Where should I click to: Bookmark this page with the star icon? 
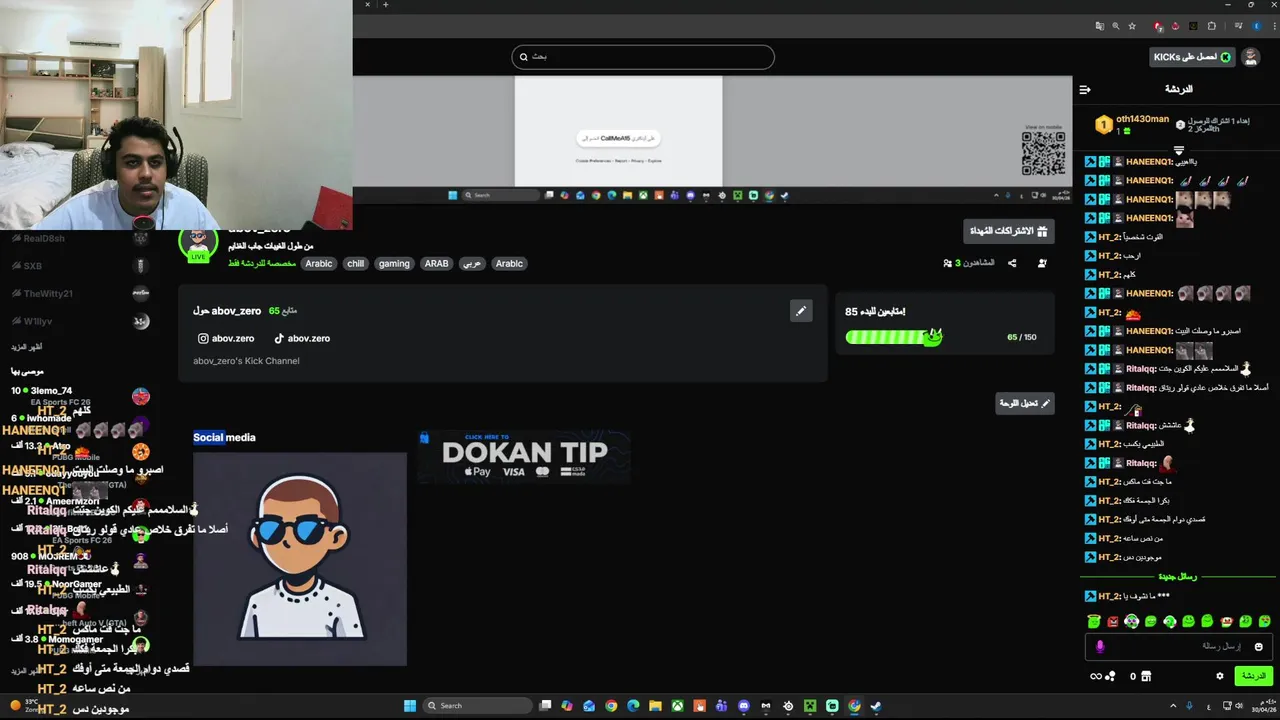pos(1132,26)
